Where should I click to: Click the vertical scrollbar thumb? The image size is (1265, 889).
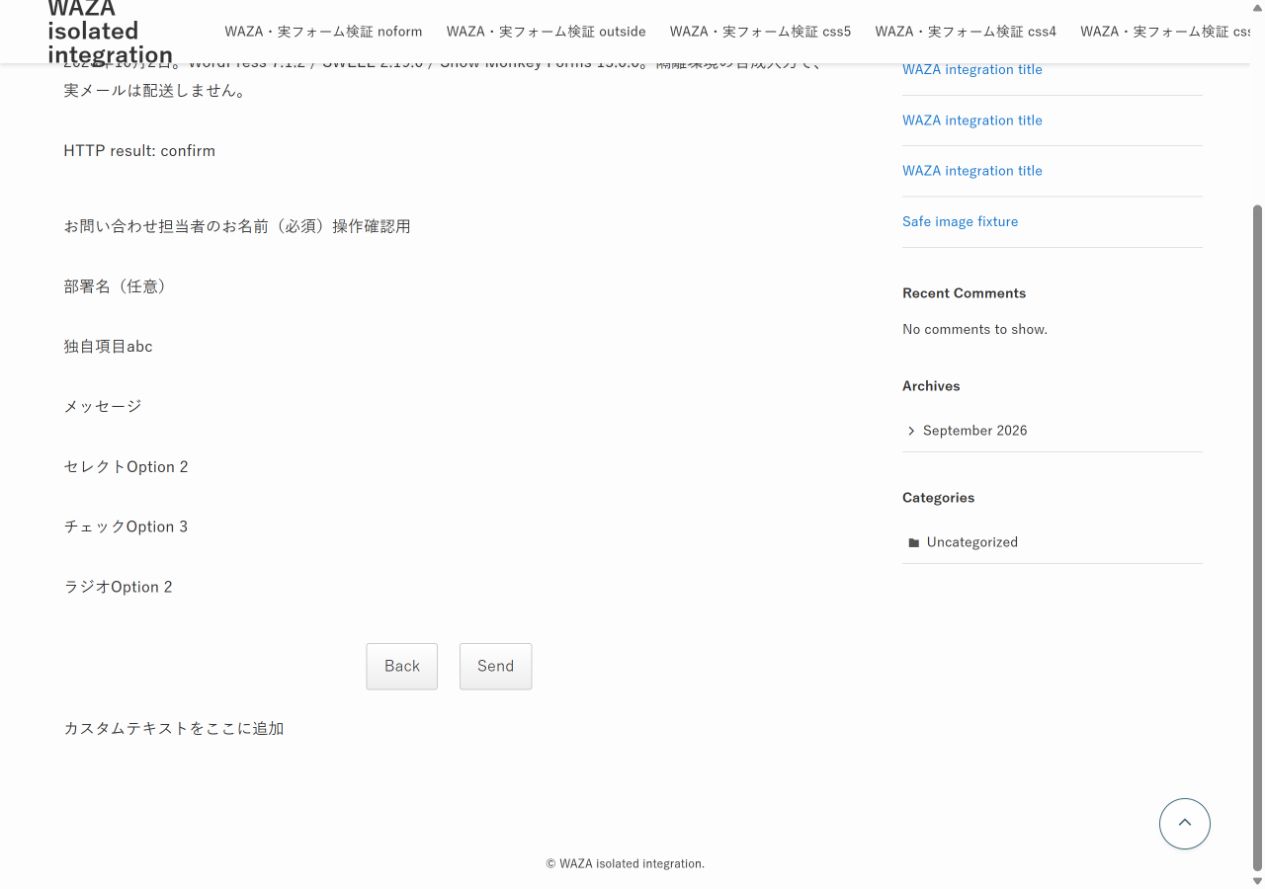[1257, 536]
